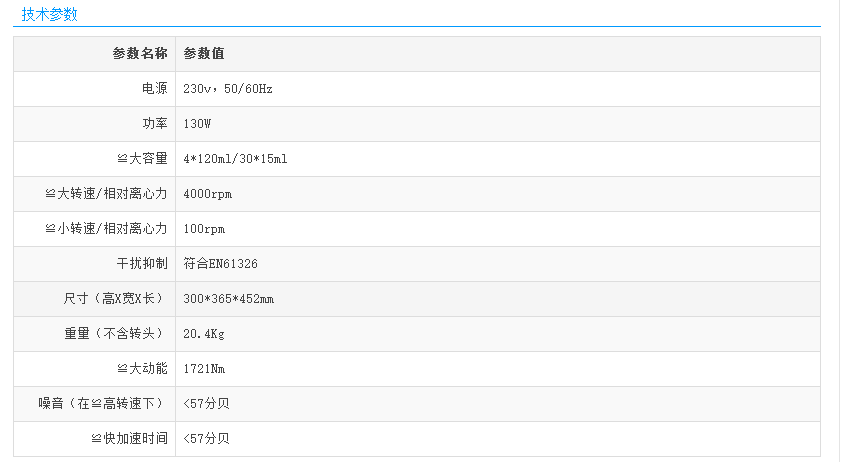Click the 300*365*452mm dimensions value
This screenshot has width=849, height=462.
click(228, 299)
